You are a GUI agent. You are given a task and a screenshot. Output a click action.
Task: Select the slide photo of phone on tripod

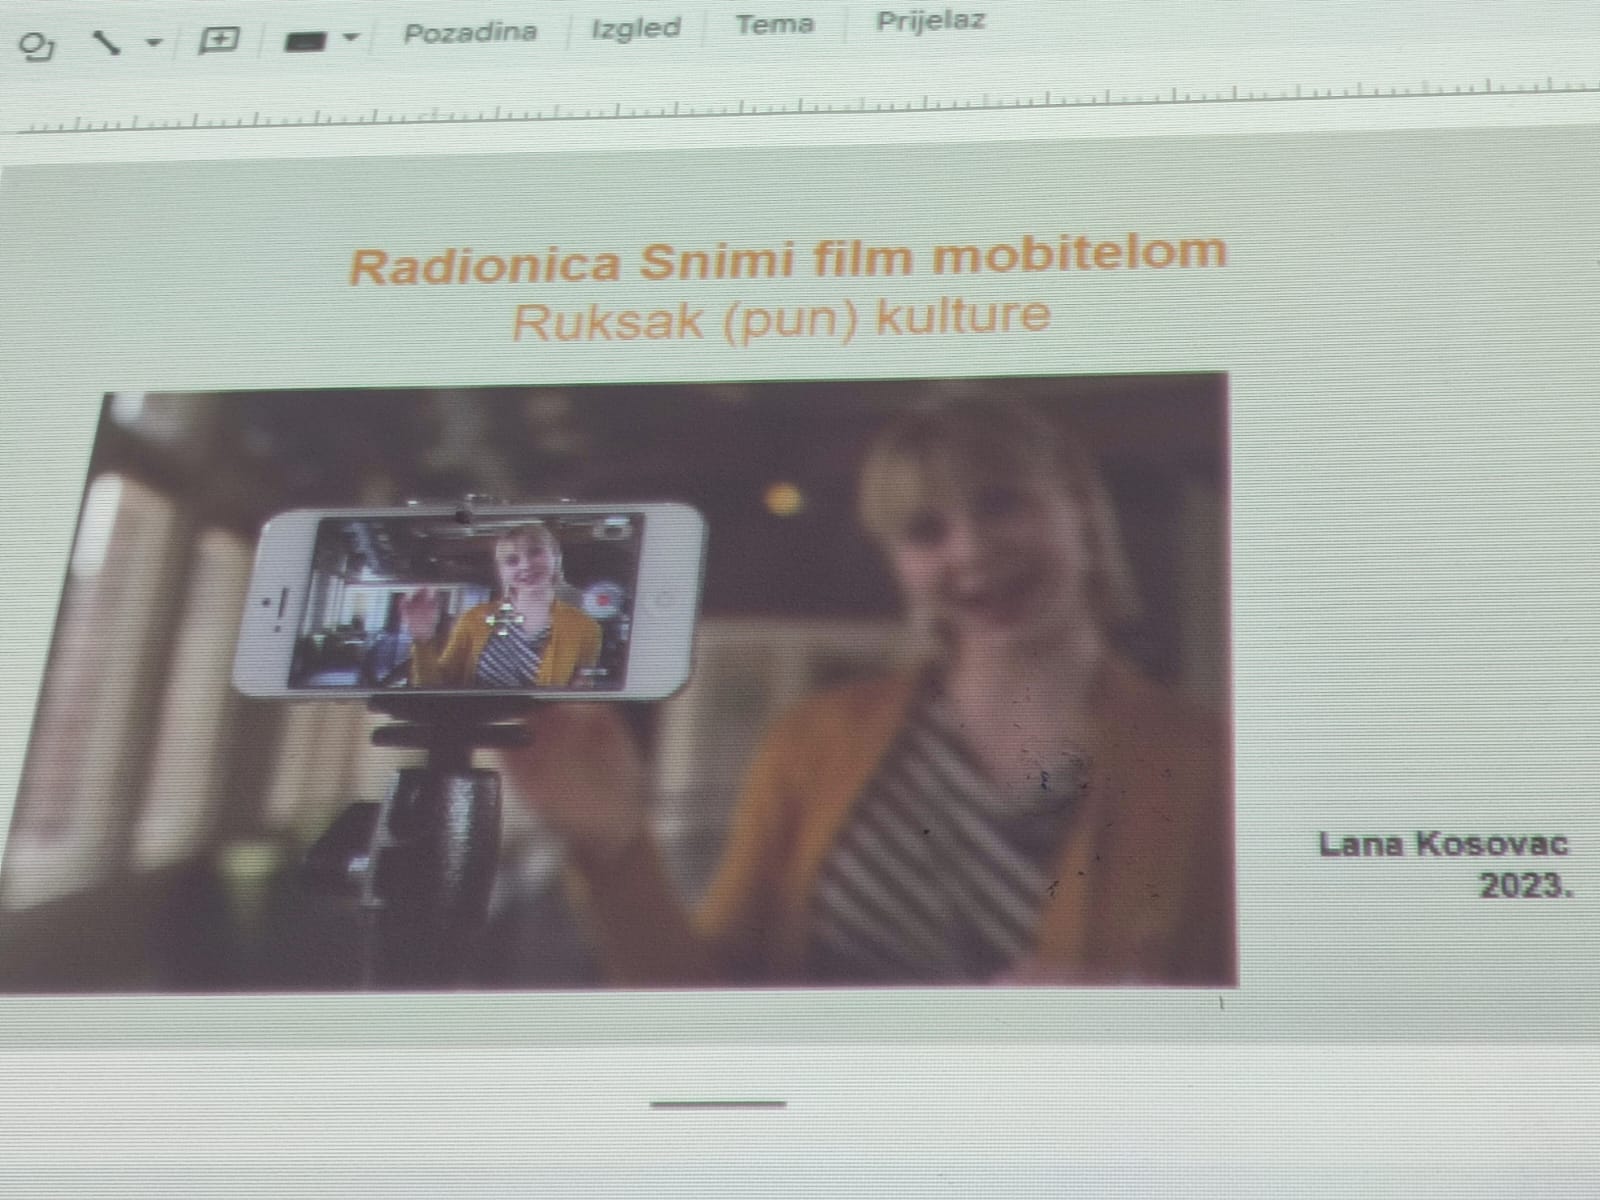point(619,682)
